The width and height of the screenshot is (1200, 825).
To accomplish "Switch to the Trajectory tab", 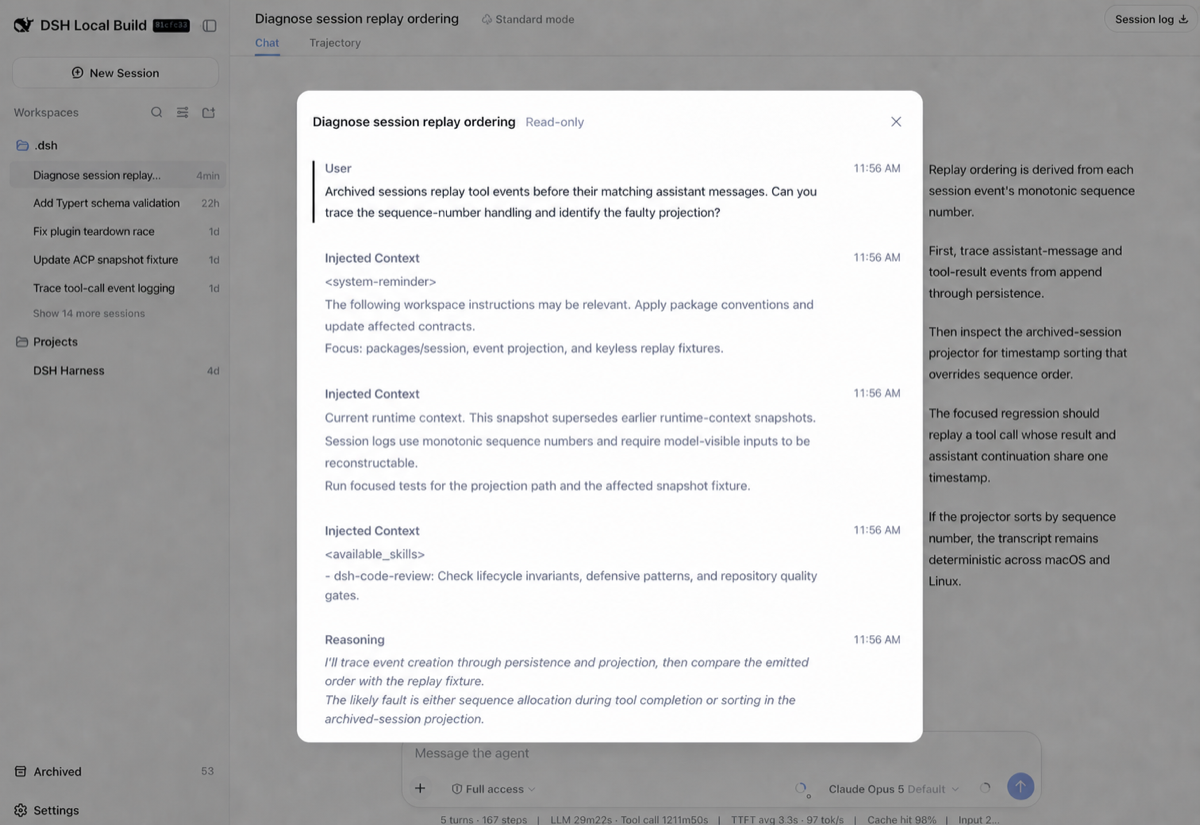I will (335, 43).
